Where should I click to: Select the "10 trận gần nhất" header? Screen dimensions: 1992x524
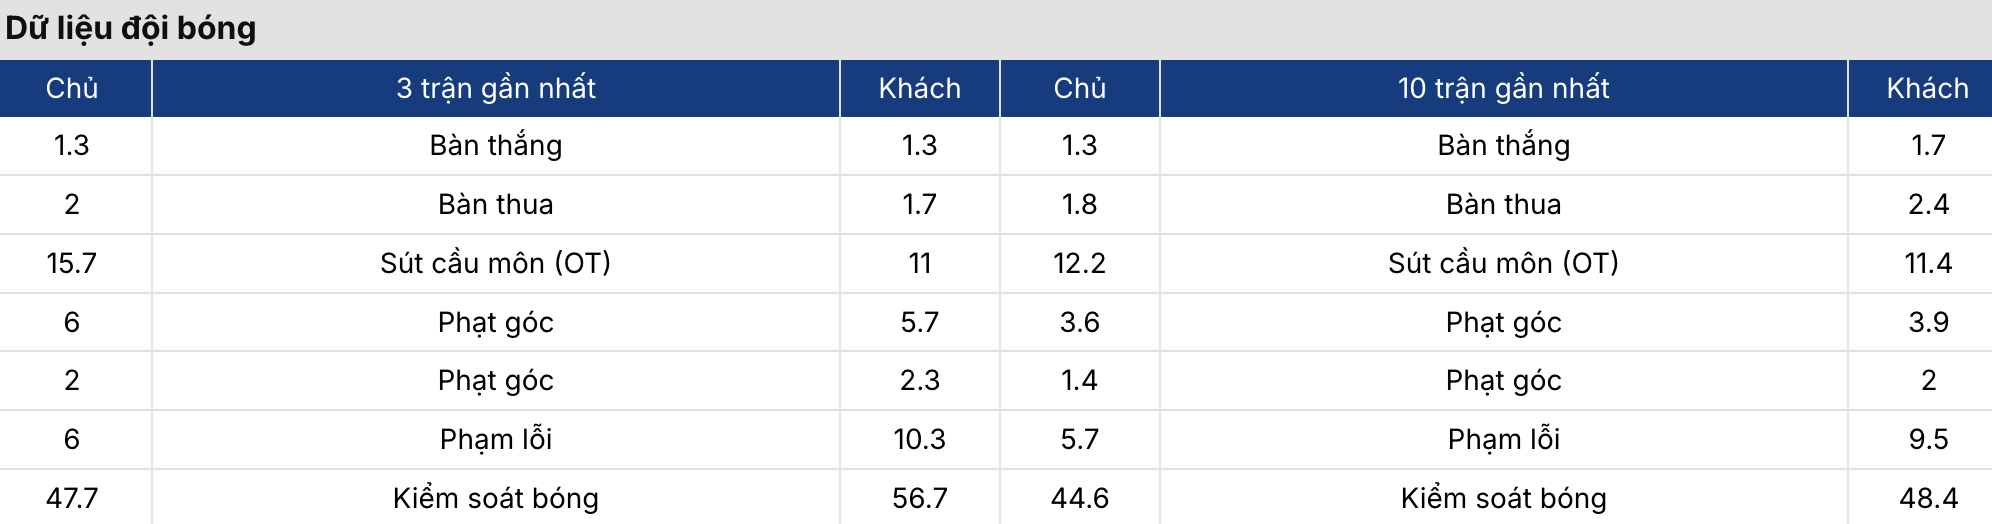[x=1503, y=88]
